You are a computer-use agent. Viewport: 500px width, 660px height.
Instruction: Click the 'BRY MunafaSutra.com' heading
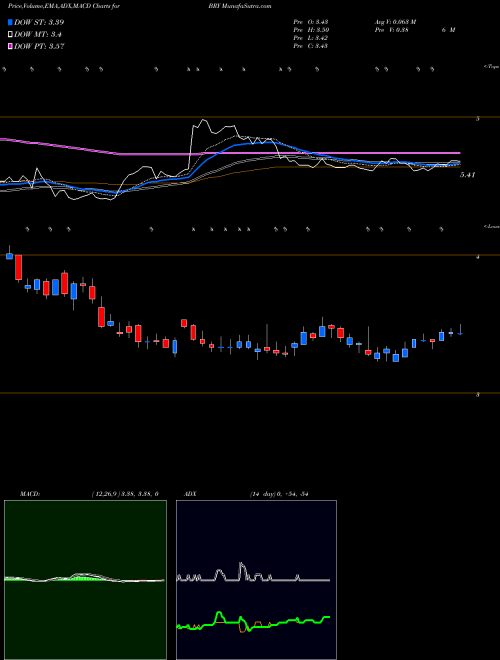[239, 6]
